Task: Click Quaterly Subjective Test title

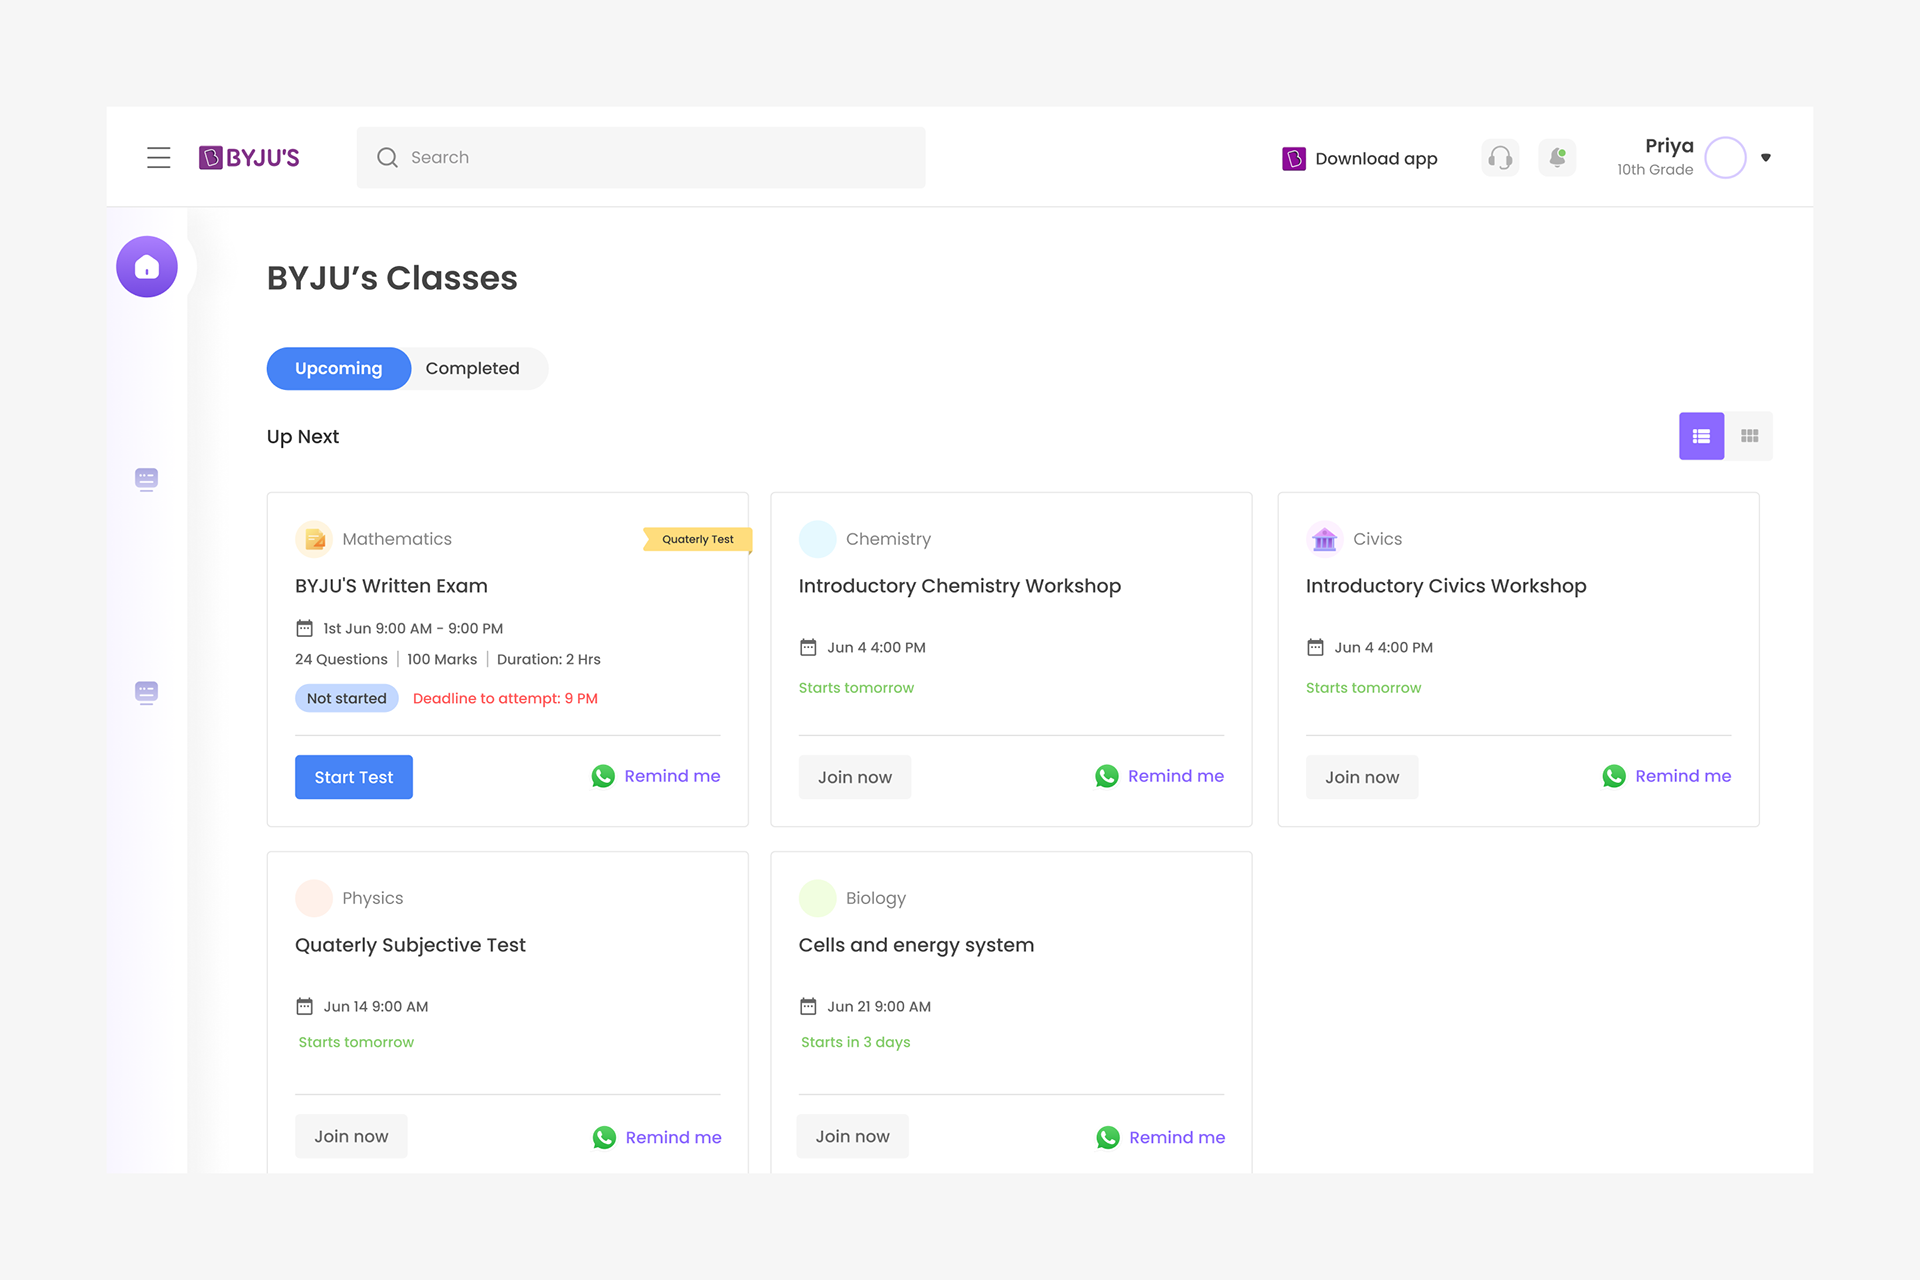Action: tap(410, 945)
